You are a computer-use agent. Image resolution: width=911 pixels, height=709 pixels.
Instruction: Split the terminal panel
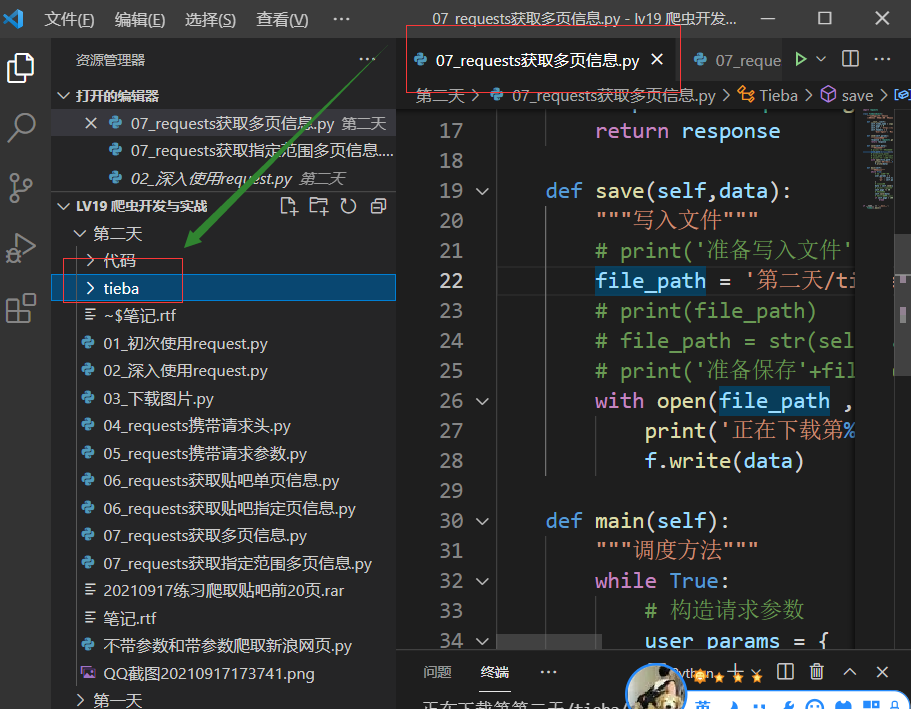point(784,671)
